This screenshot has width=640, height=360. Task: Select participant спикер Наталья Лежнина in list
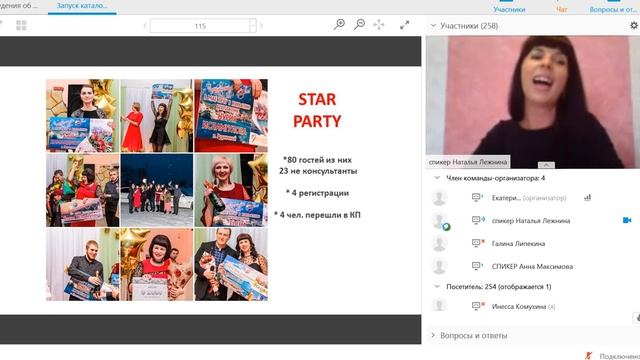coord(531,220)
